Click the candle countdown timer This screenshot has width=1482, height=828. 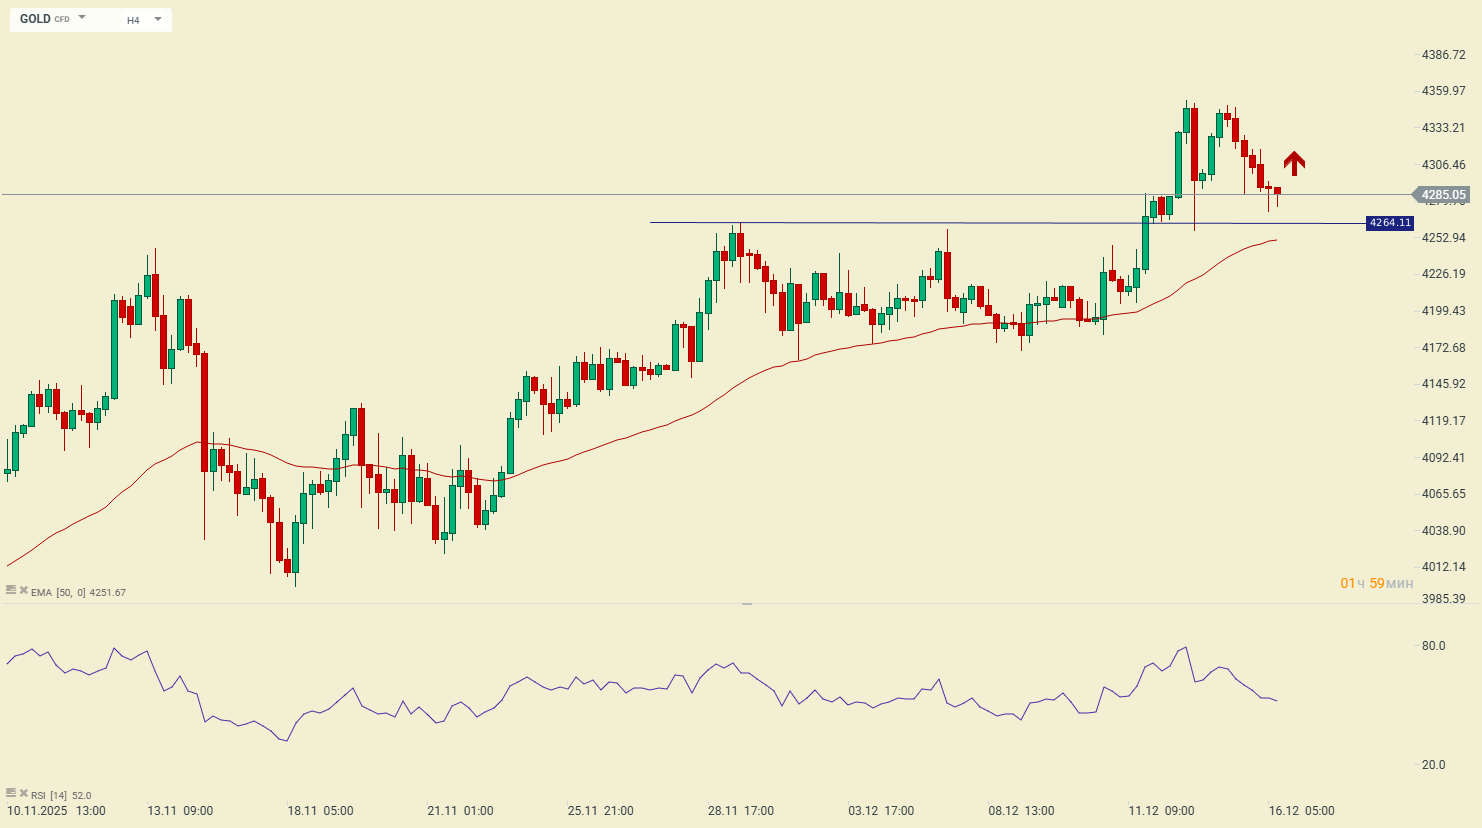[x=1376, y=583]
